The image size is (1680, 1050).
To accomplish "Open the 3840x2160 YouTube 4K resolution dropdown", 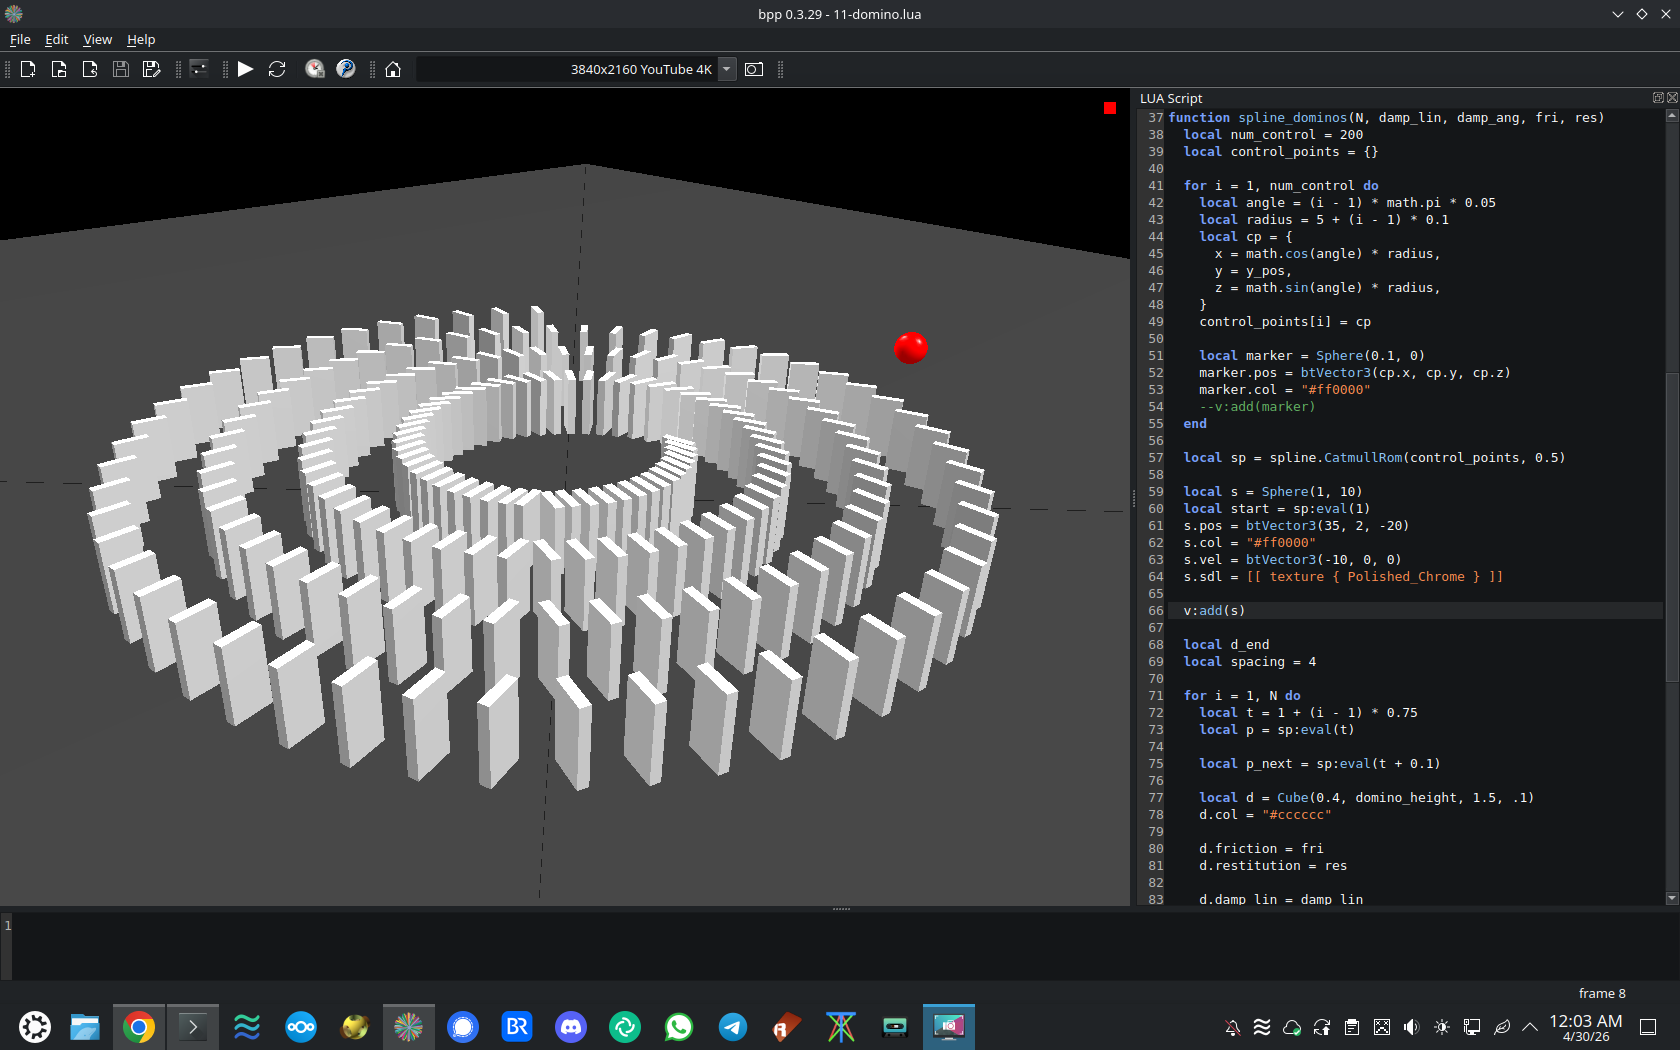I will tap(727, 69).
